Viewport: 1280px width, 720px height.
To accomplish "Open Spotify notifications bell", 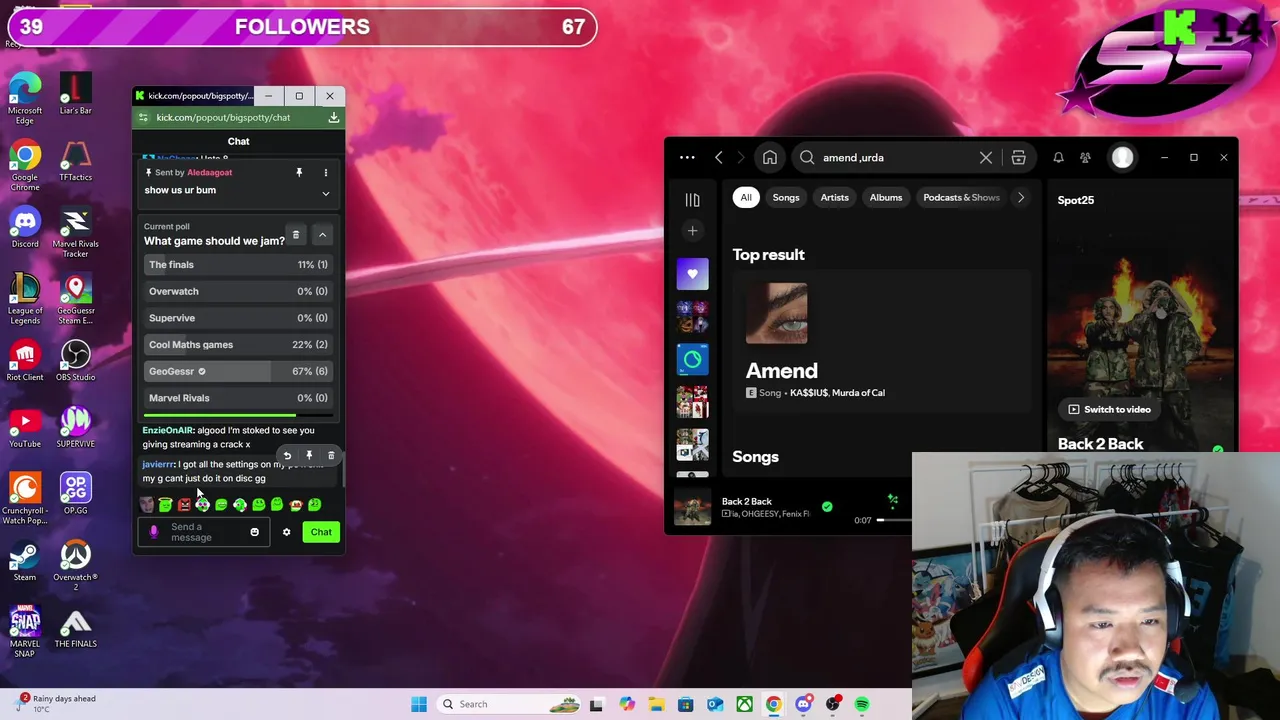I will [1058, 157].
